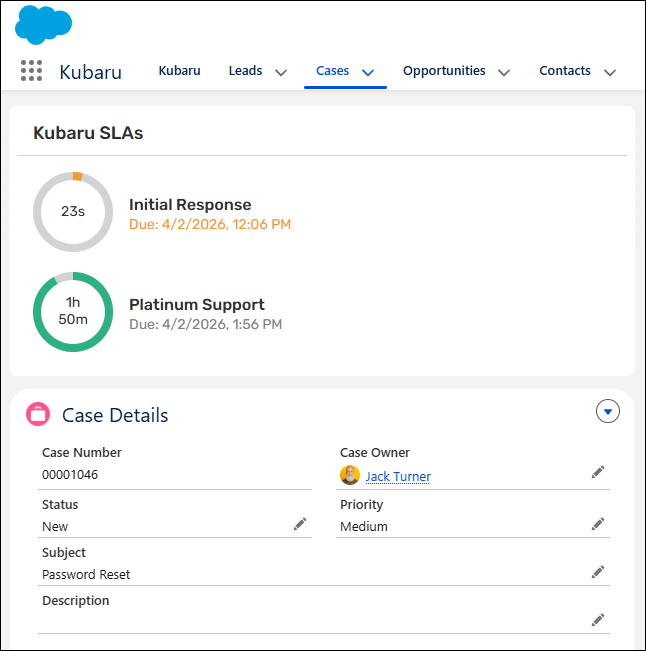
Task: Open the Case Details actions dropdown
Action: (x=608, y=411)
